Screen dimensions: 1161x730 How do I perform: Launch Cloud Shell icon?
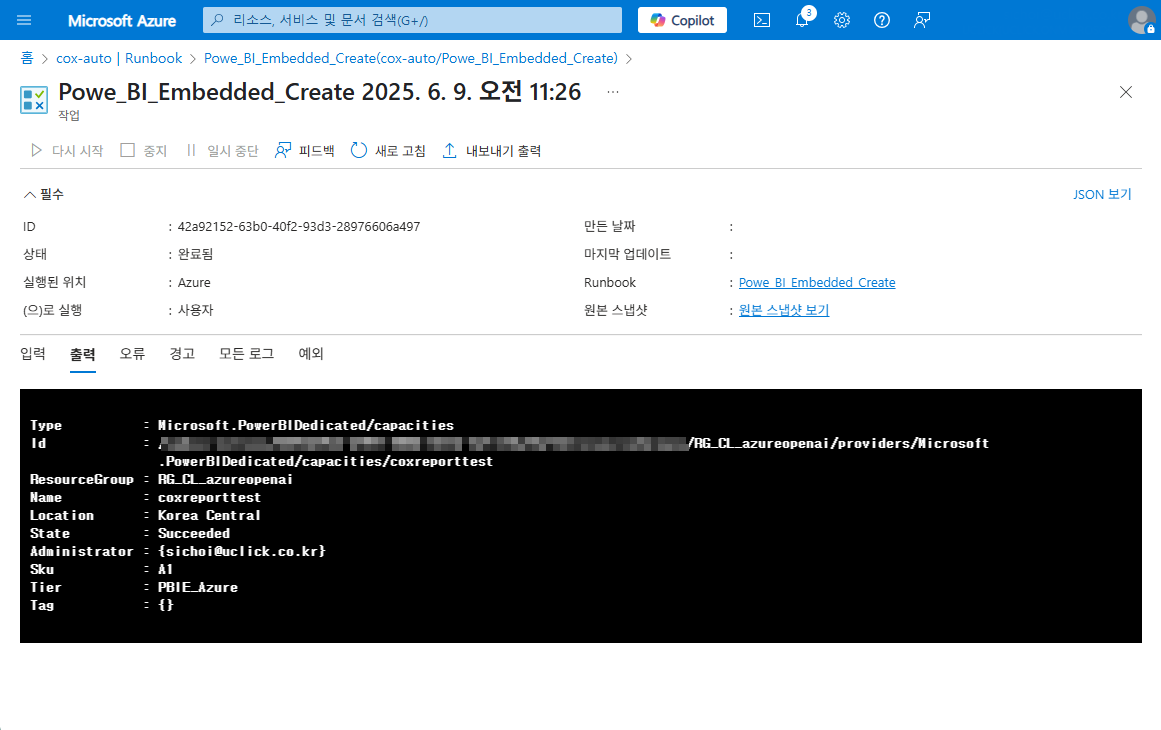(762, 20)
